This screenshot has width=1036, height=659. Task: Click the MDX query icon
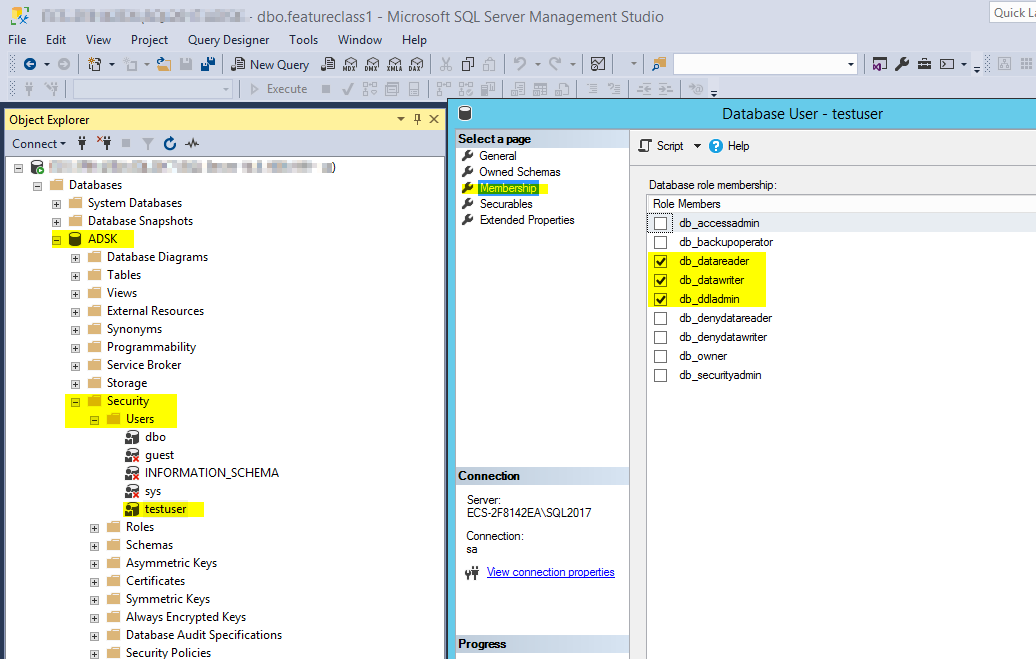click(350, 64)
